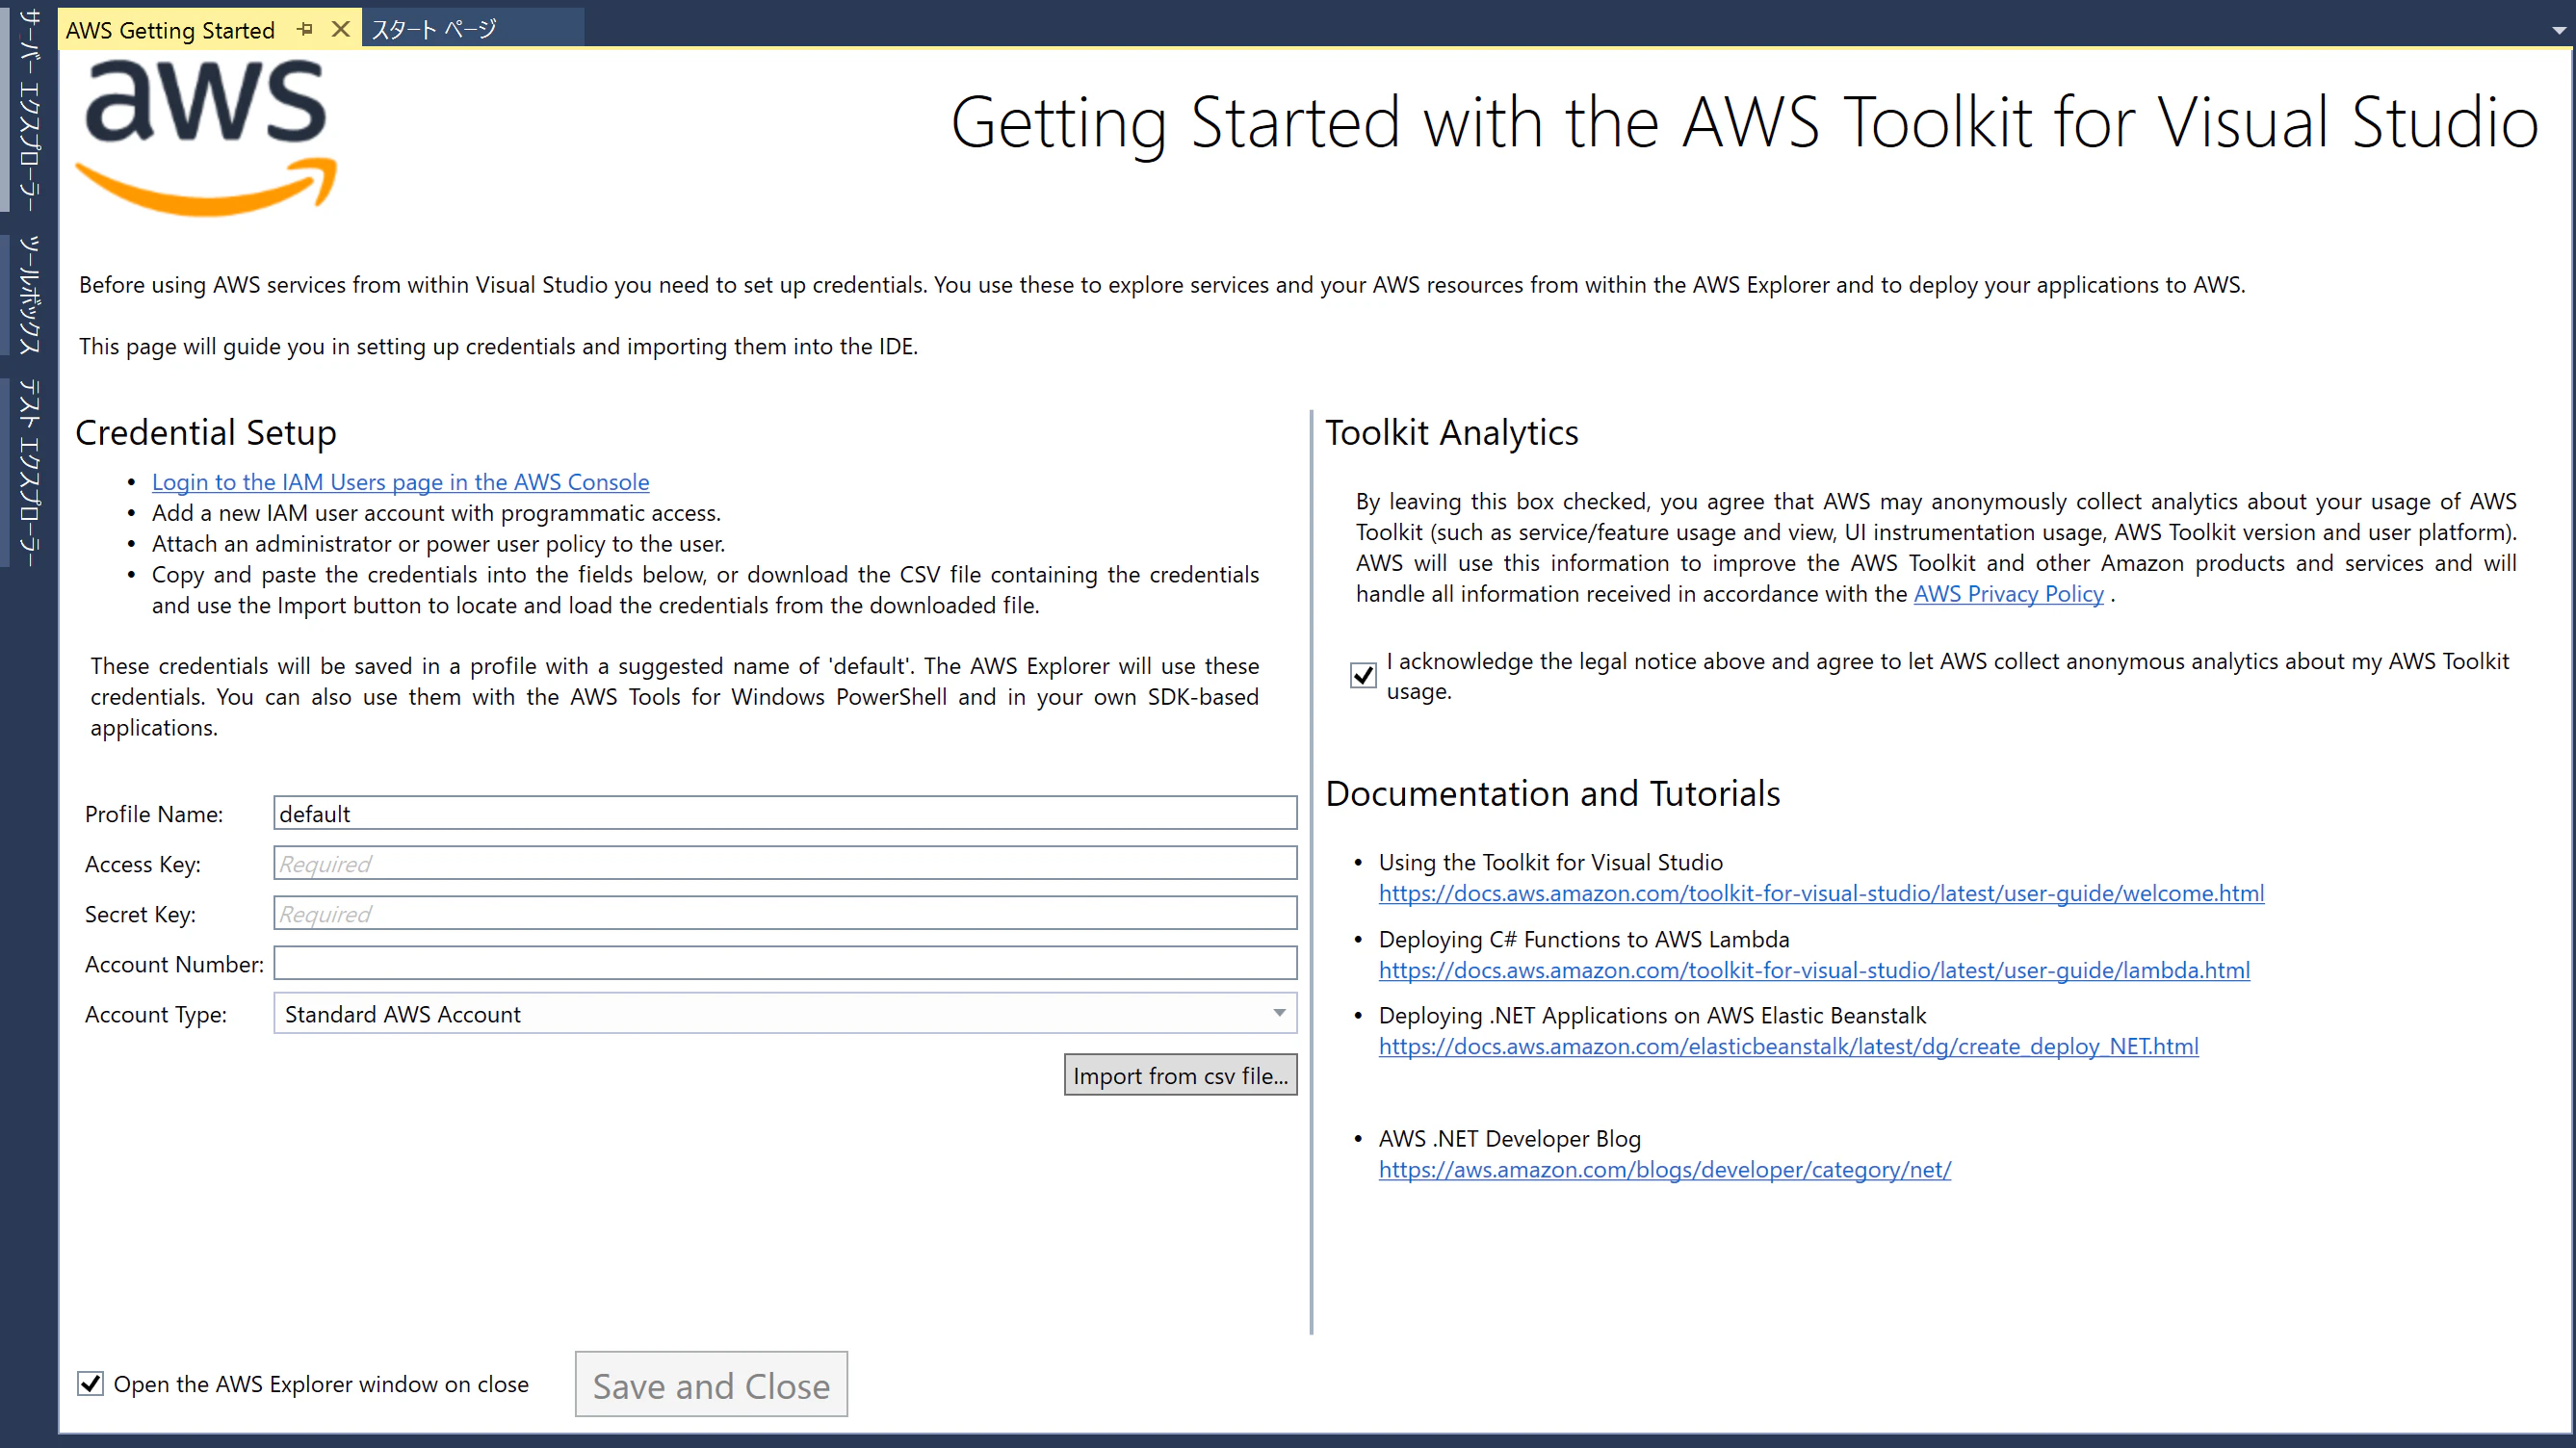The image size is (2576, 1448).
Task: Open the ツールボックス side panel
Action: [30, 296]
